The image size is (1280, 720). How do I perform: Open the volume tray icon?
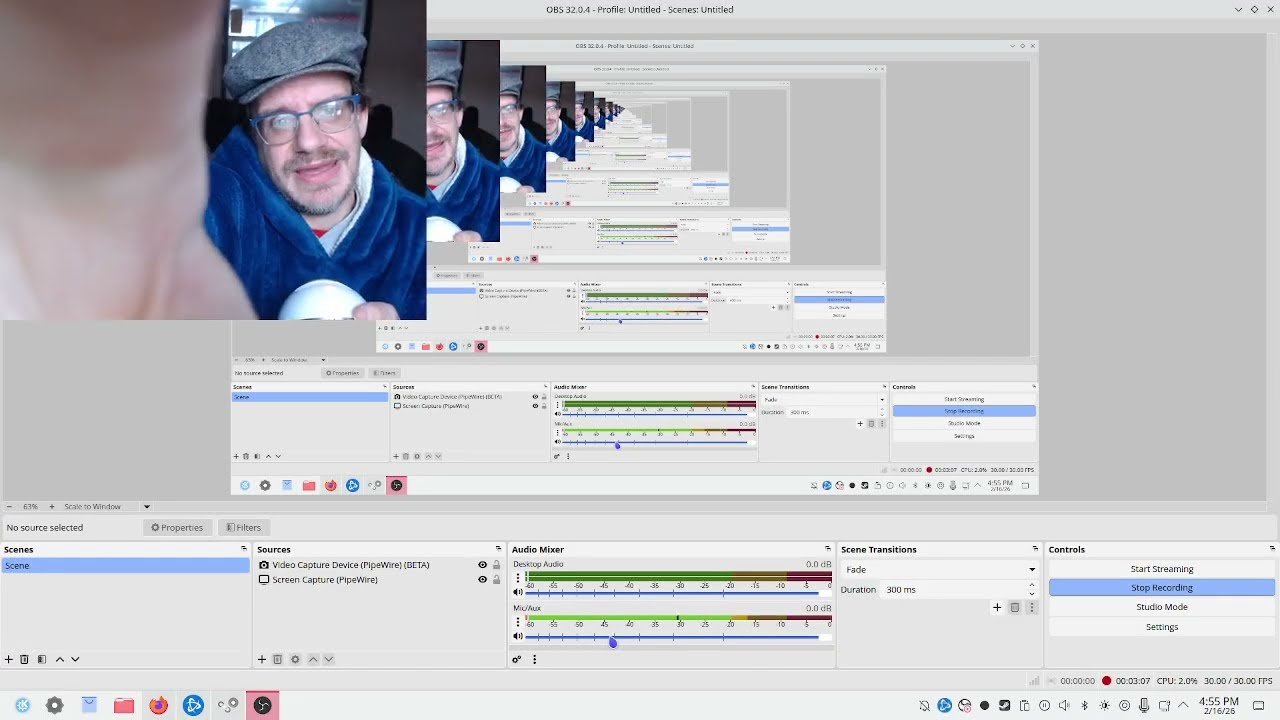[1064, 705]
